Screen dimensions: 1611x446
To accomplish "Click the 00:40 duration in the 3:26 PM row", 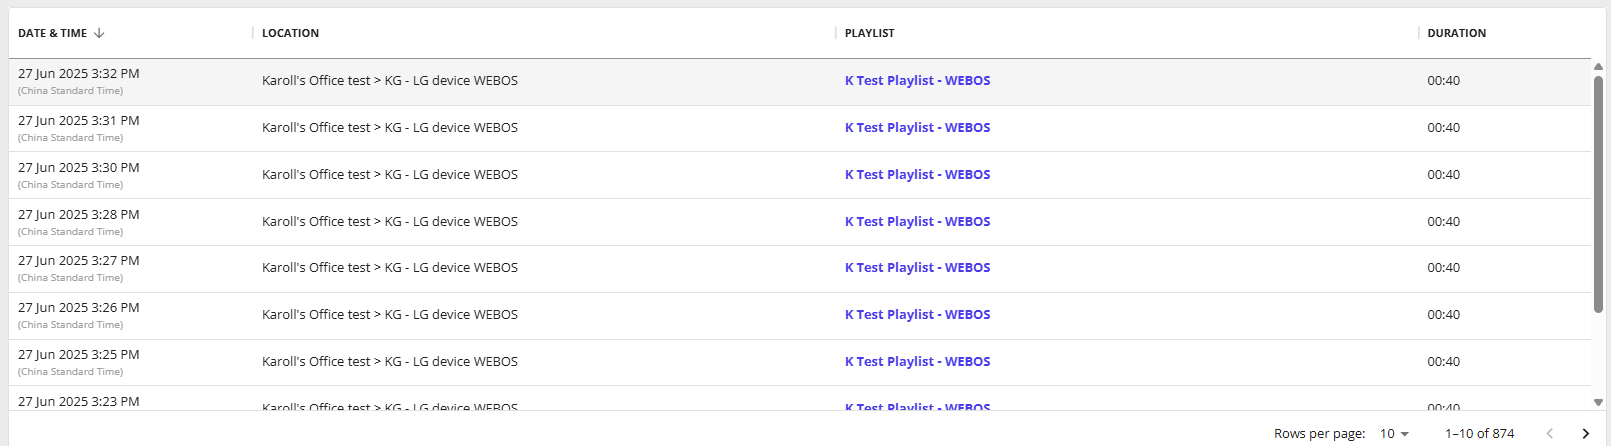I will (1443, 314).
